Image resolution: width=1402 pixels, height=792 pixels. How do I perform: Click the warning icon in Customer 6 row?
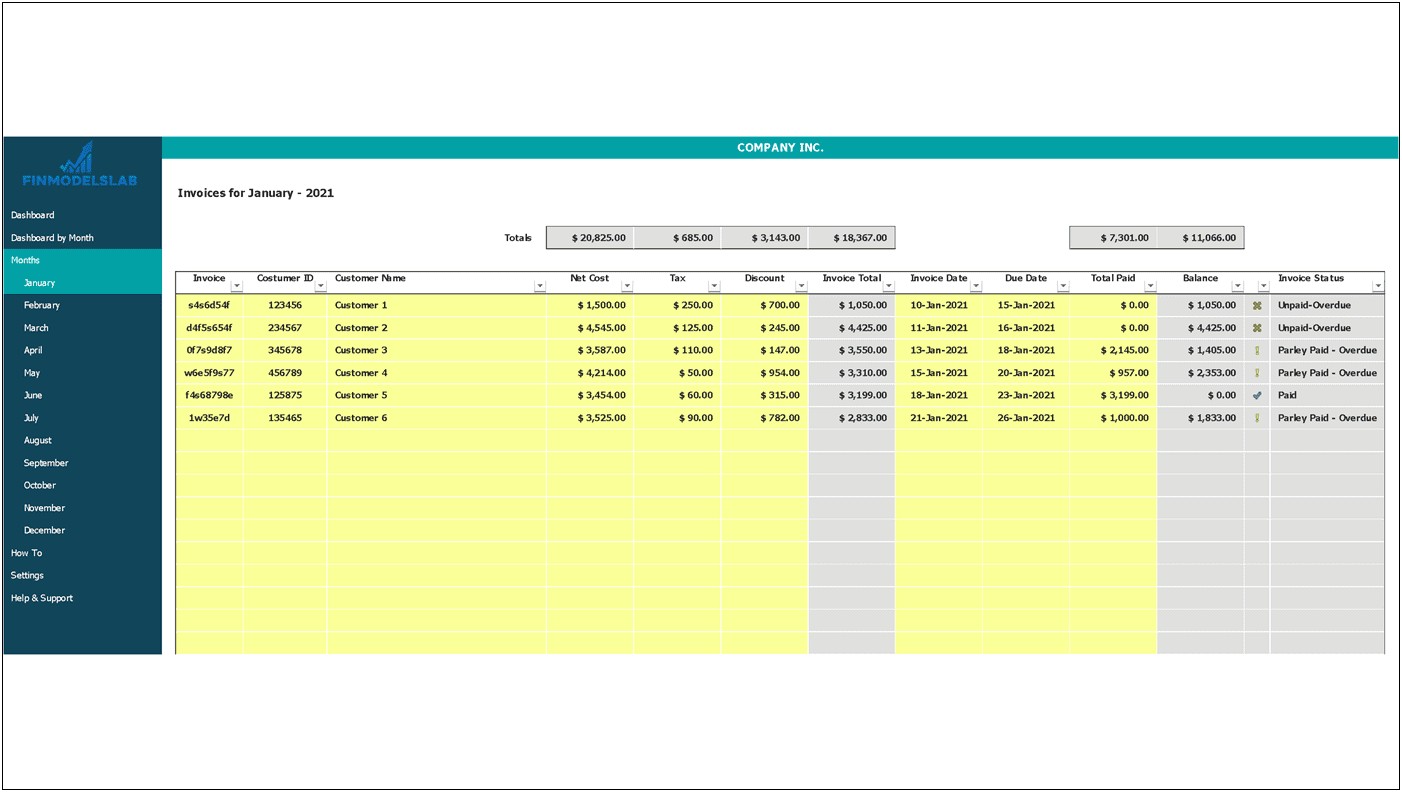click(1257, 418)
